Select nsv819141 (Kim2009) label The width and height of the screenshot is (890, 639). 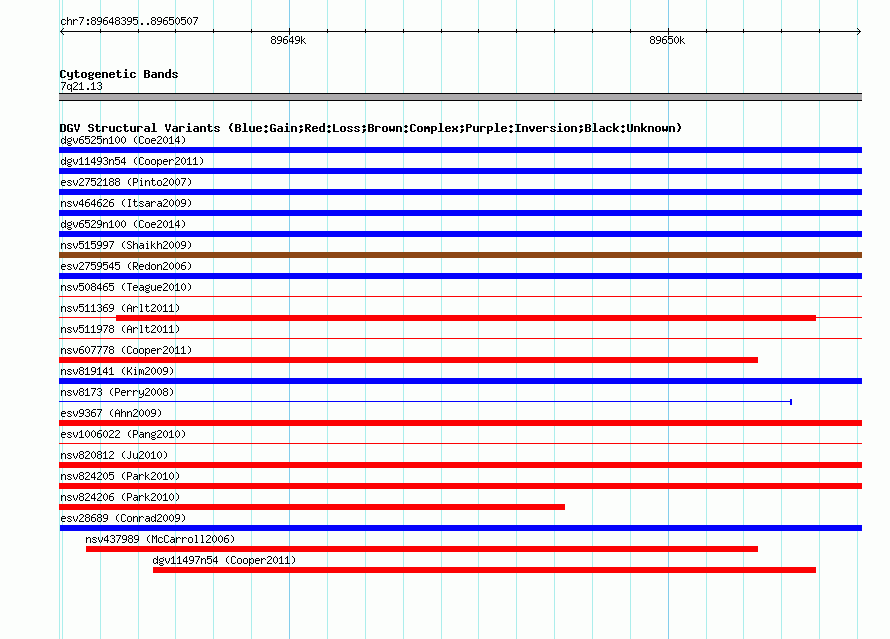point(117,371)
